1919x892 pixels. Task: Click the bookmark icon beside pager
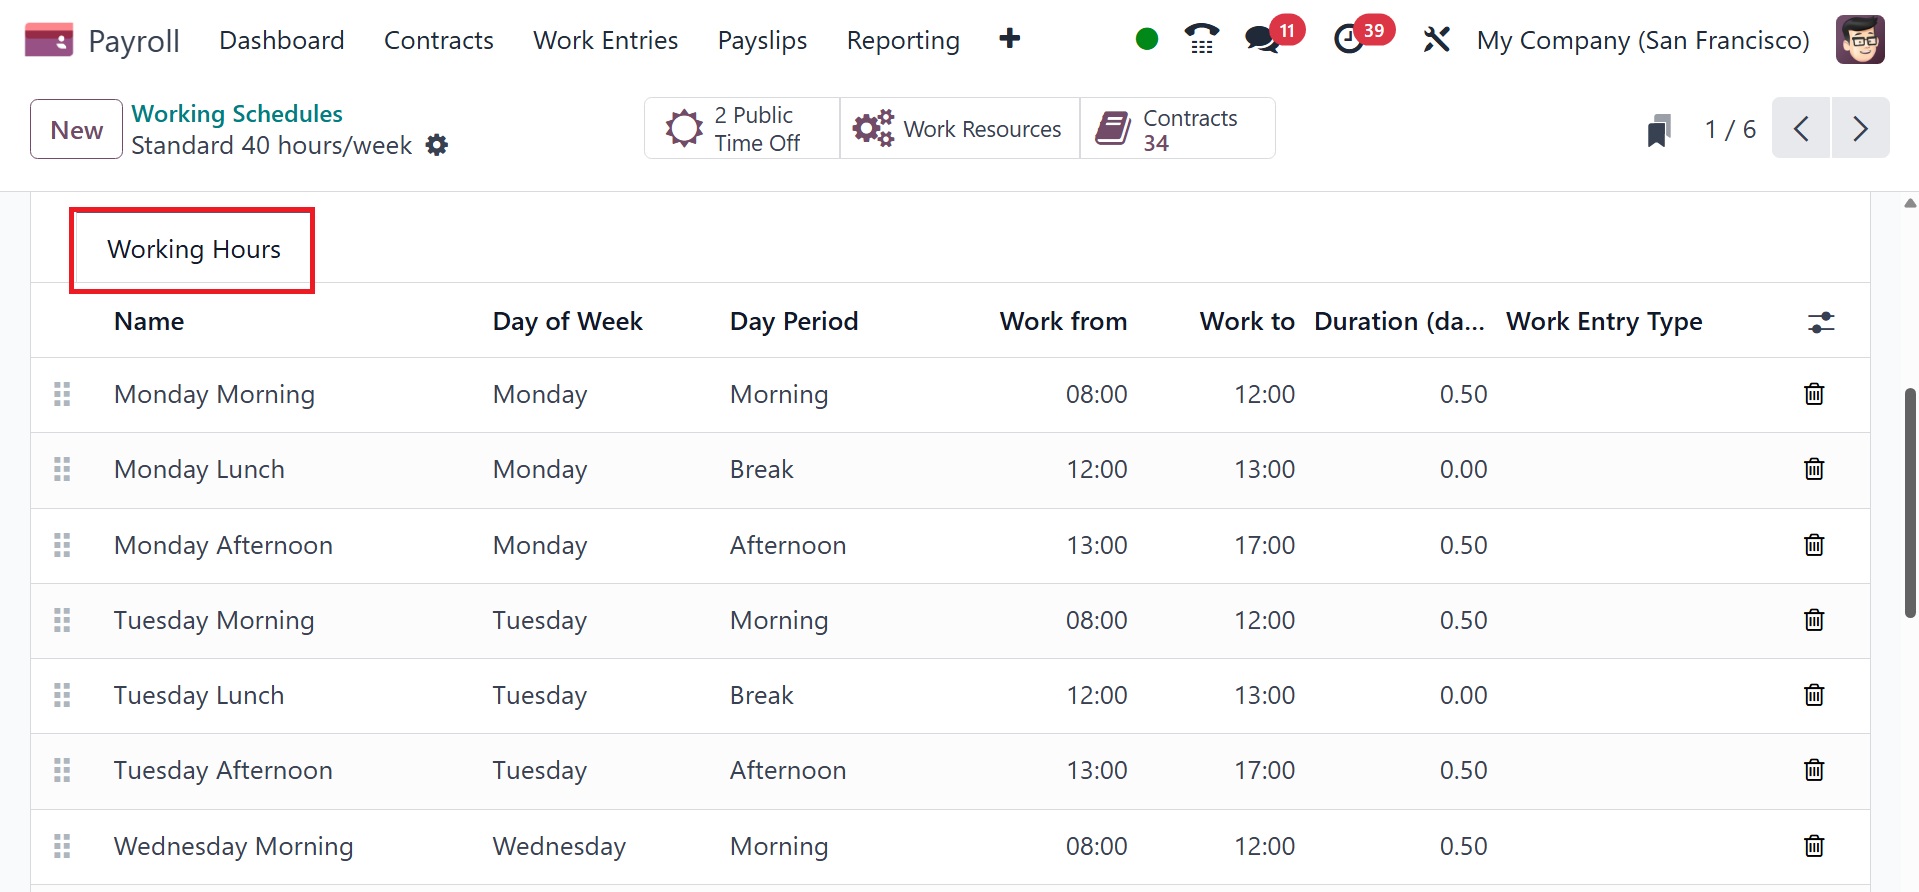coord(1659,130)
